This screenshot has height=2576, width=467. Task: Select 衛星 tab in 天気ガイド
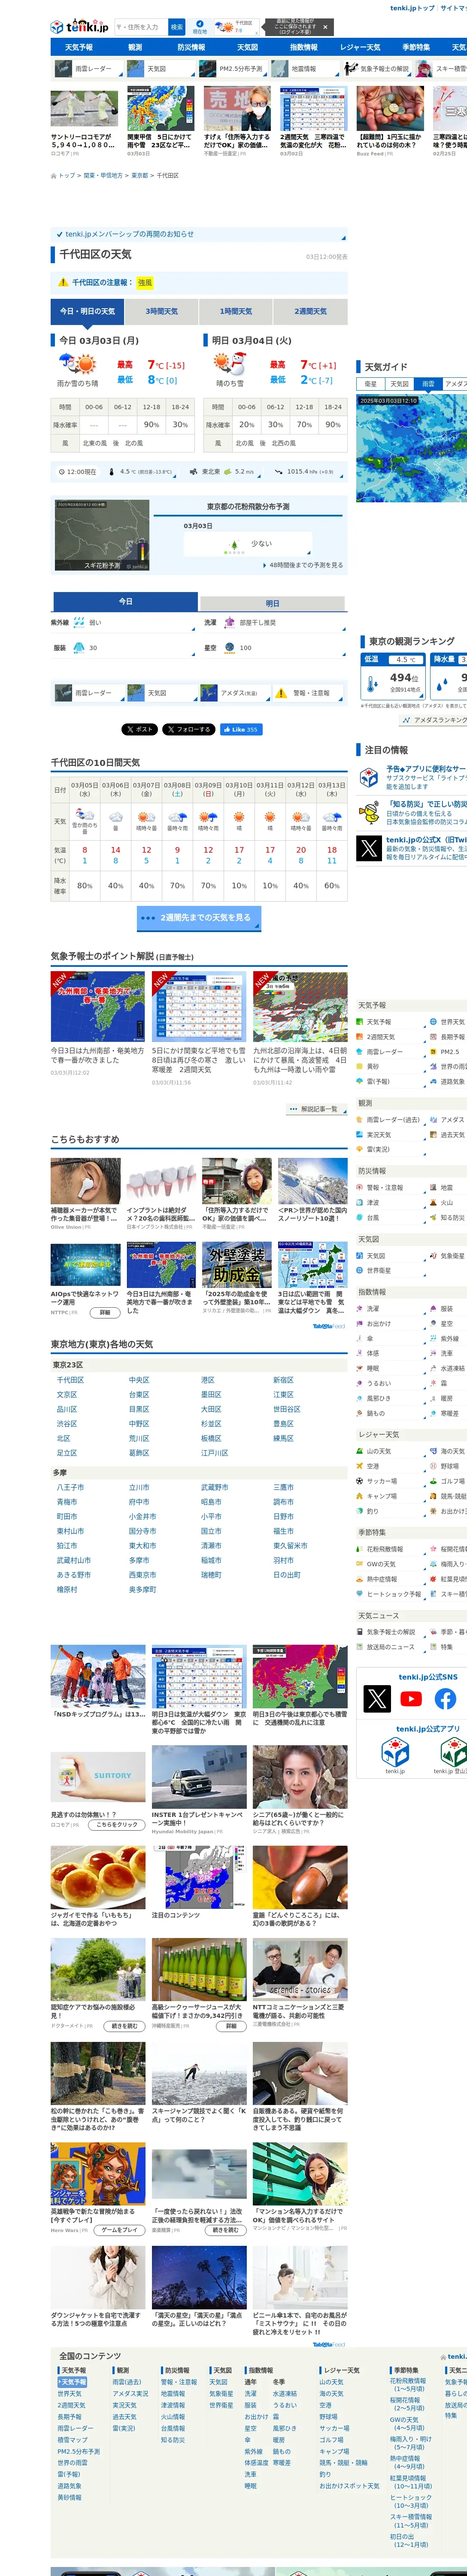point(370,384)
